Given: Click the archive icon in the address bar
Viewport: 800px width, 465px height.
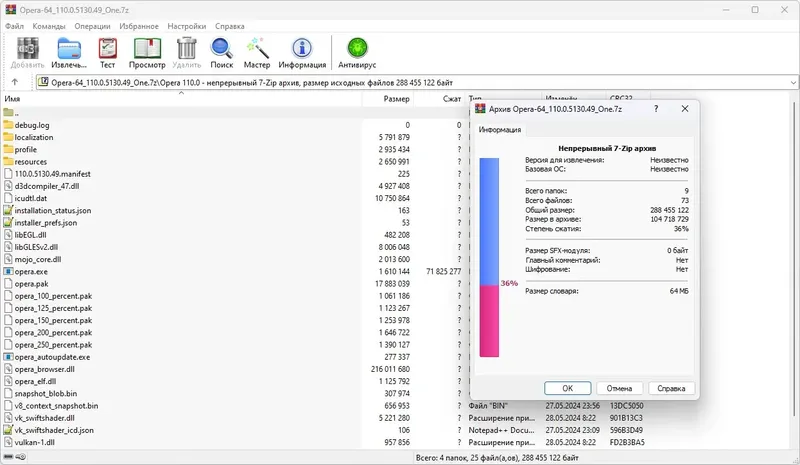Looking at the screenshot, I should (44, 82).
